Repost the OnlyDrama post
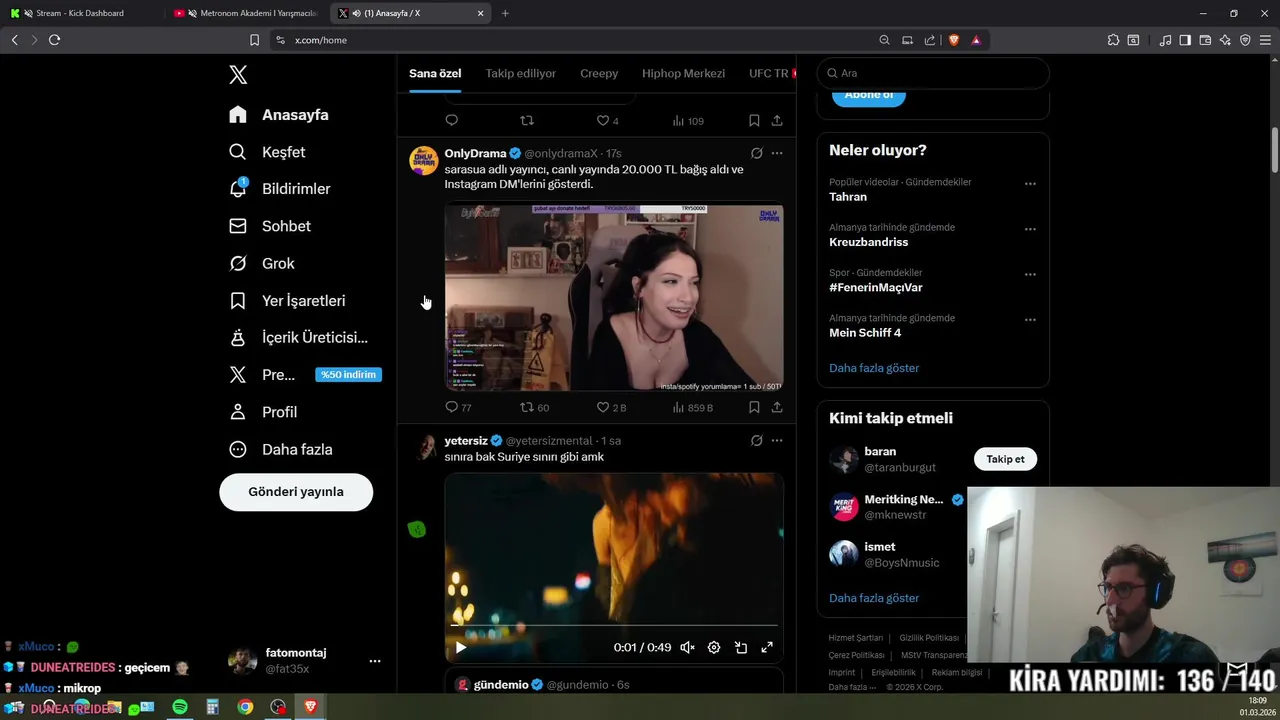Image resolution: width=1280 pixels, height=720 pixels. click(527, 407)
